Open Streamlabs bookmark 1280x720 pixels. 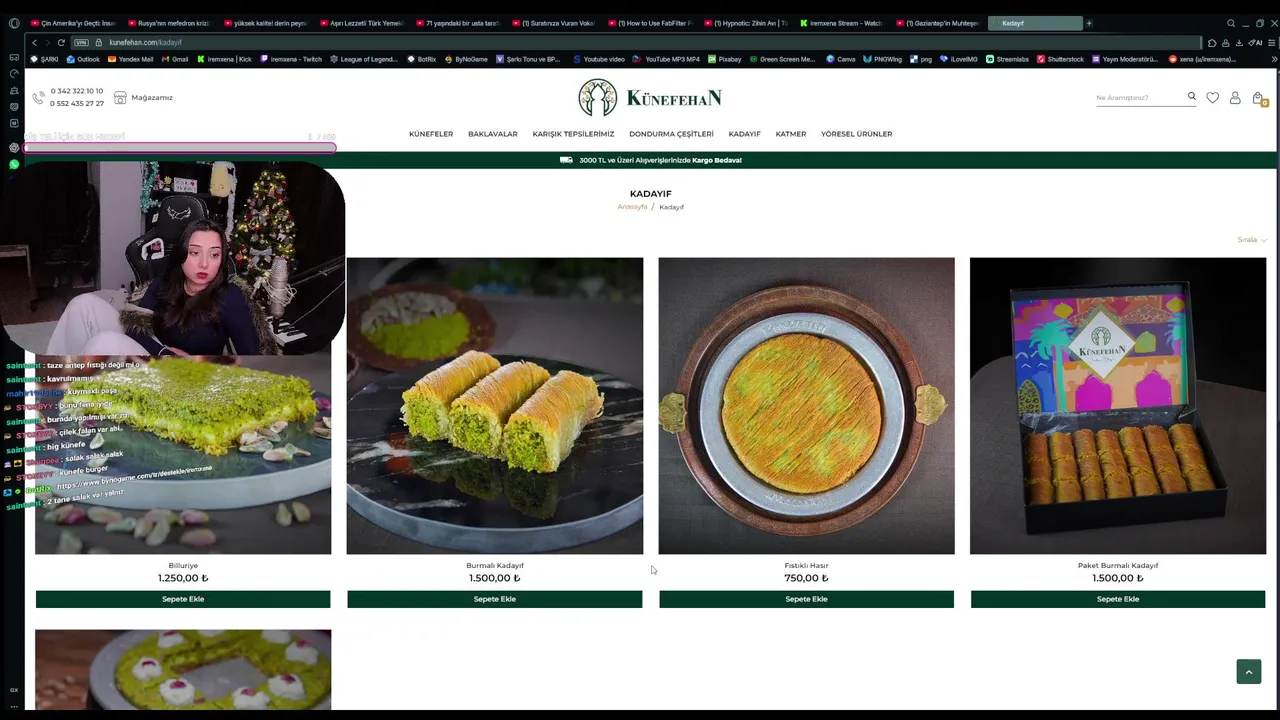coord(1006,59)
